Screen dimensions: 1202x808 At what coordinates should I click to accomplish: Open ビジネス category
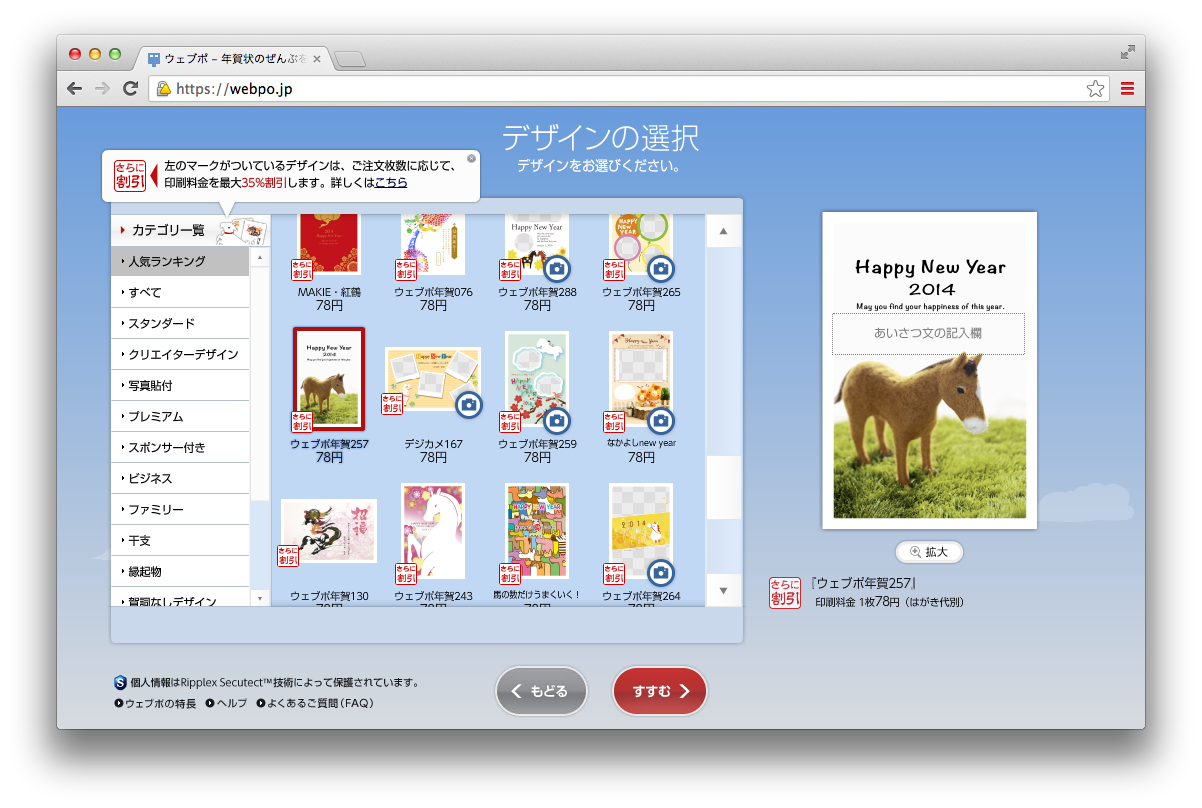point(180,478)
